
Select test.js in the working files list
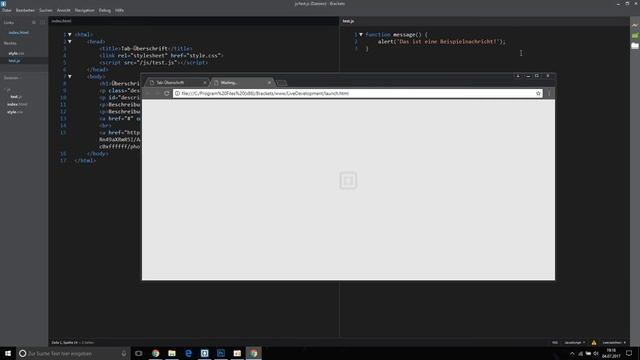pos(14,61)
